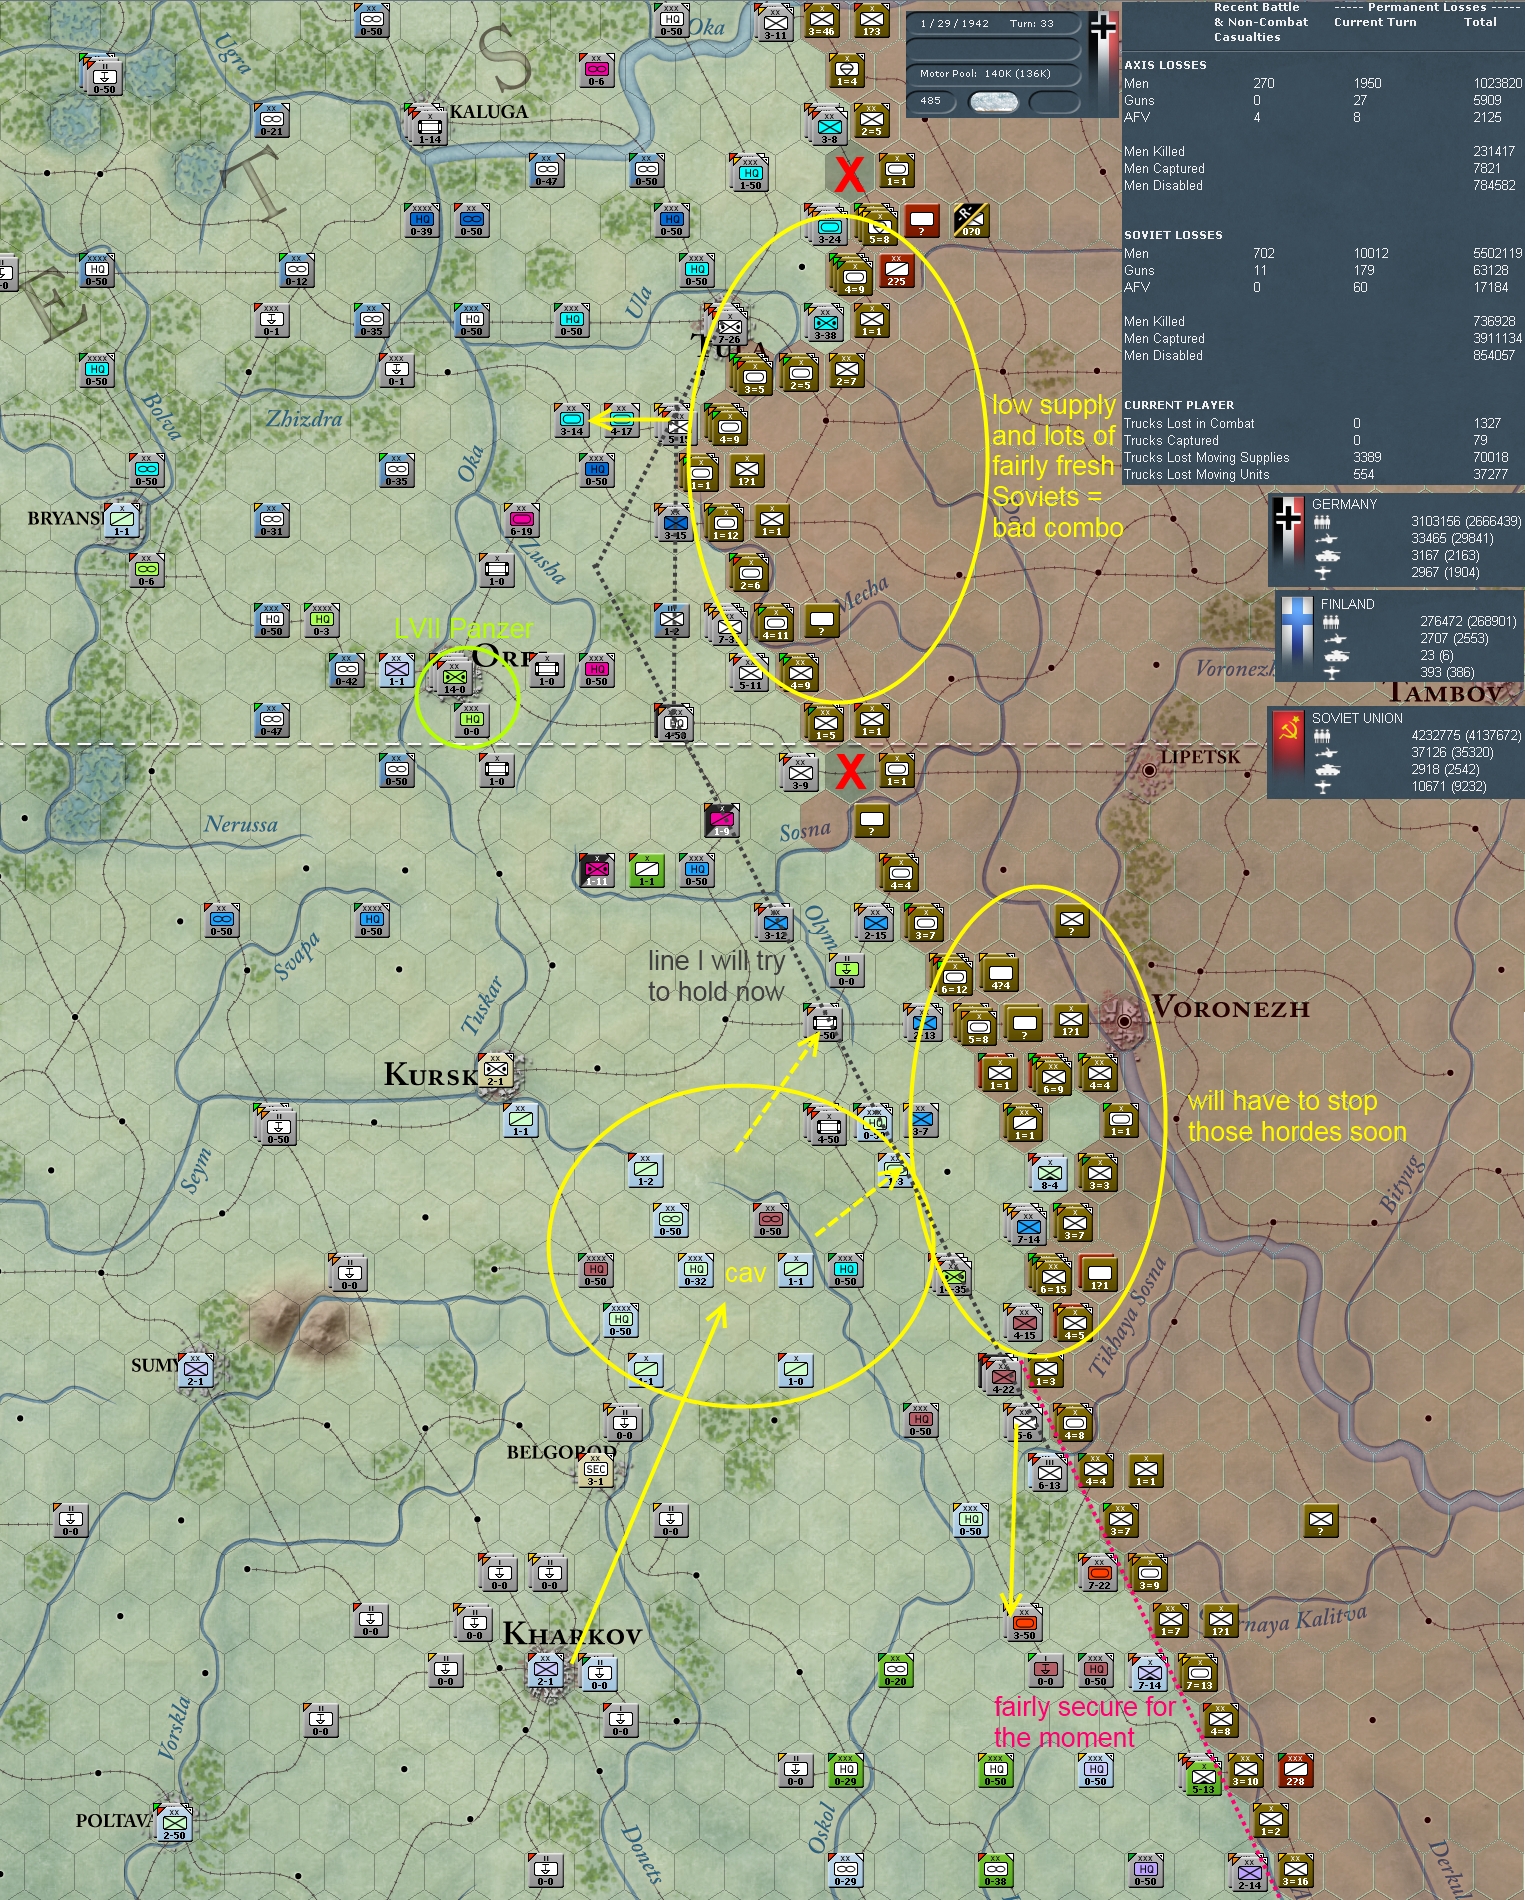Screen dimensions: 1525x1900
Task: Select the Soviet 7=13 unit
Action: 1199,1674
